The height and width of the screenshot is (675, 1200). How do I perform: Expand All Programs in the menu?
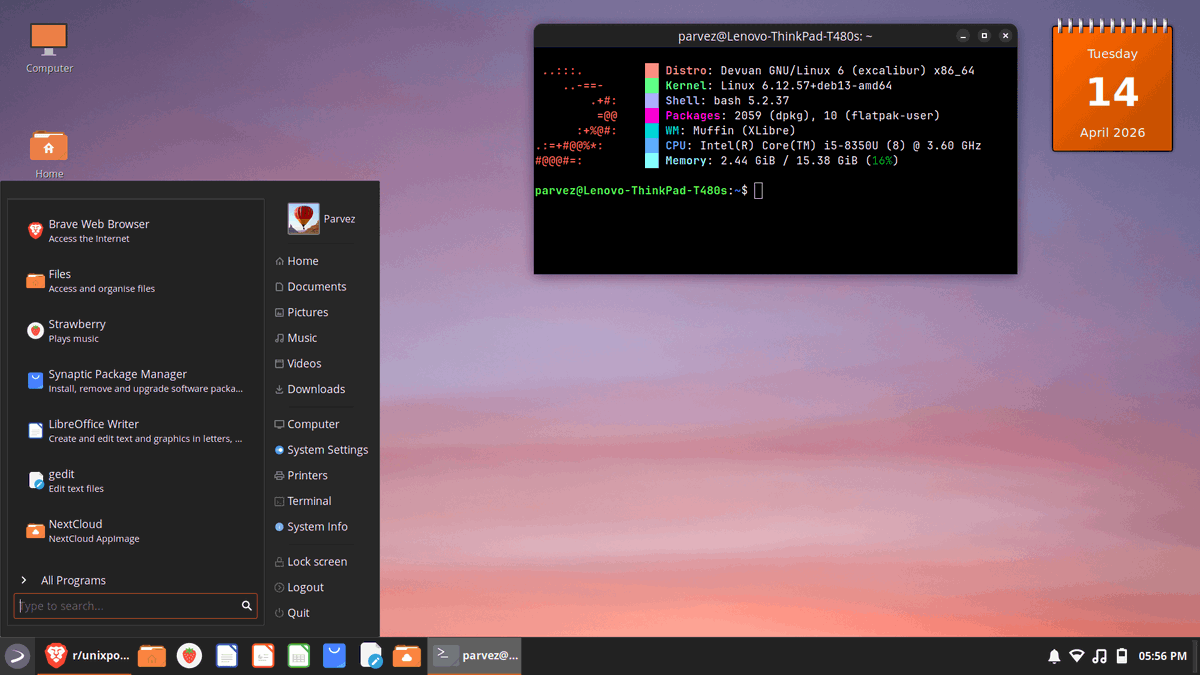pos(135,580)
